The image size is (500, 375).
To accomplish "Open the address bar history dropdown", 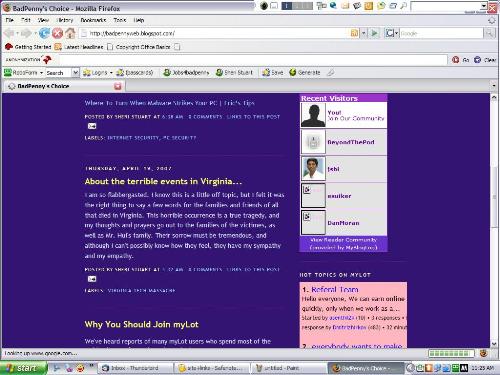I will [364, 33].
